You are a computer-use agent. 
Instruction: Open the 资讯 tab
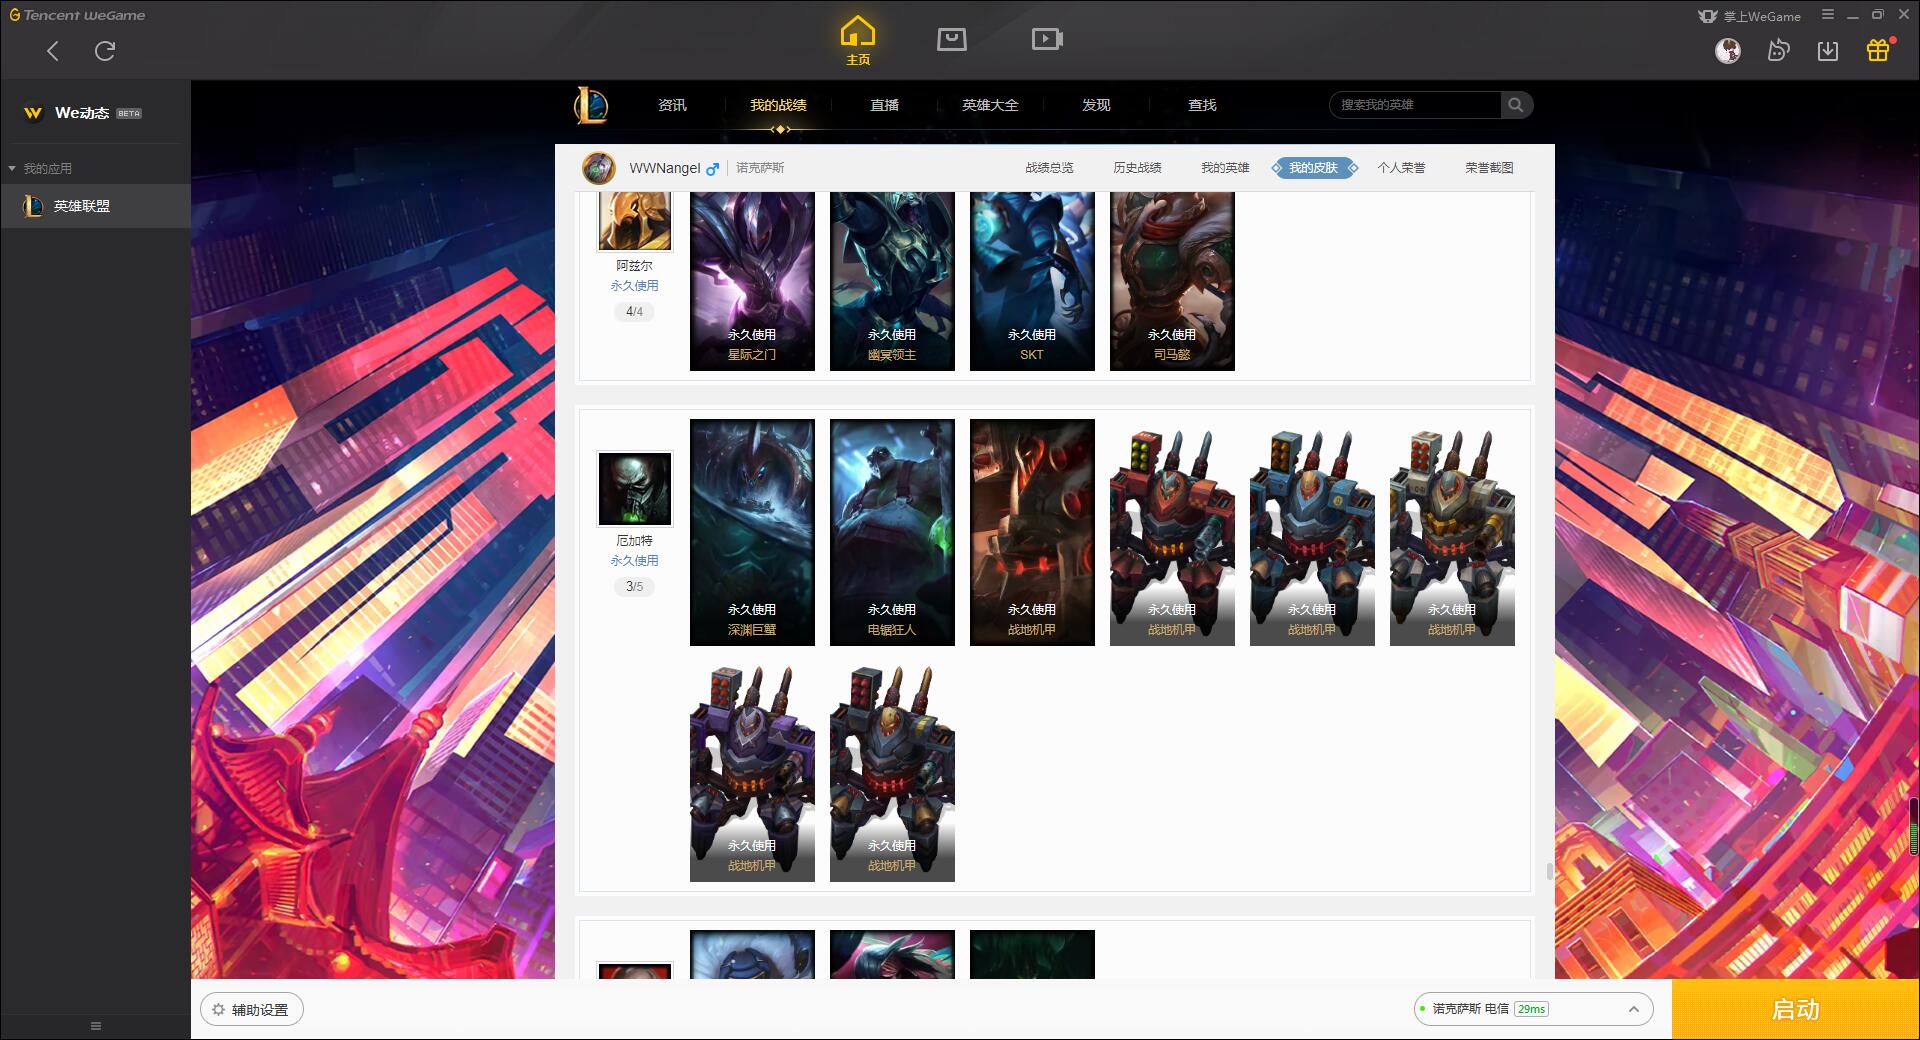tap(672, 105)
